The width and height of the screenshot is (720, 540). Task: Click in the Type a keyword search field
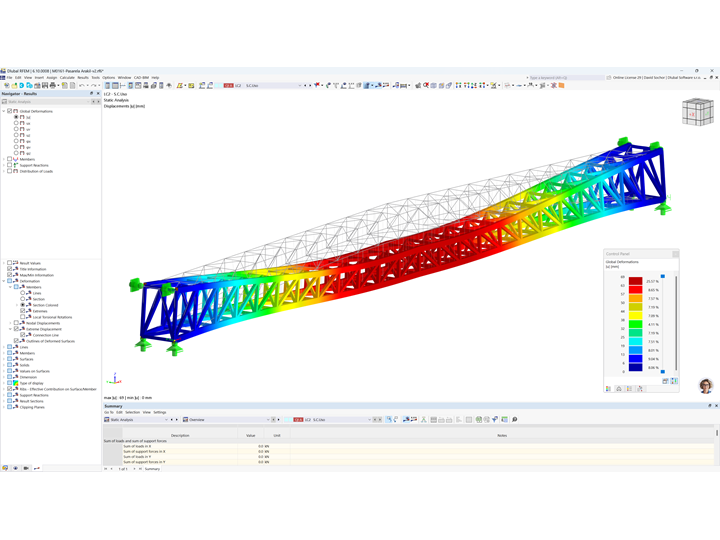[567, 78]
